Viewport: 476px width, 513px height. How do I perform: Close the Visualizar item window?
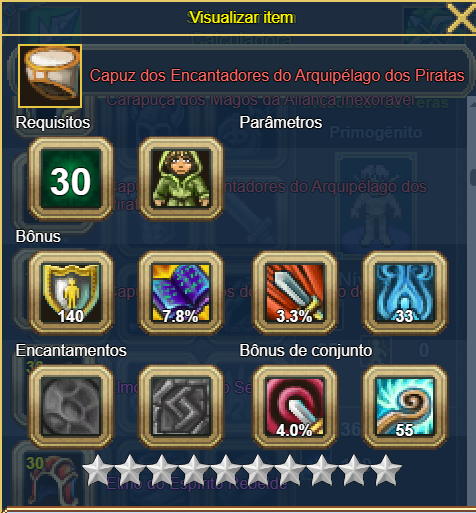[x=461, y=17]
